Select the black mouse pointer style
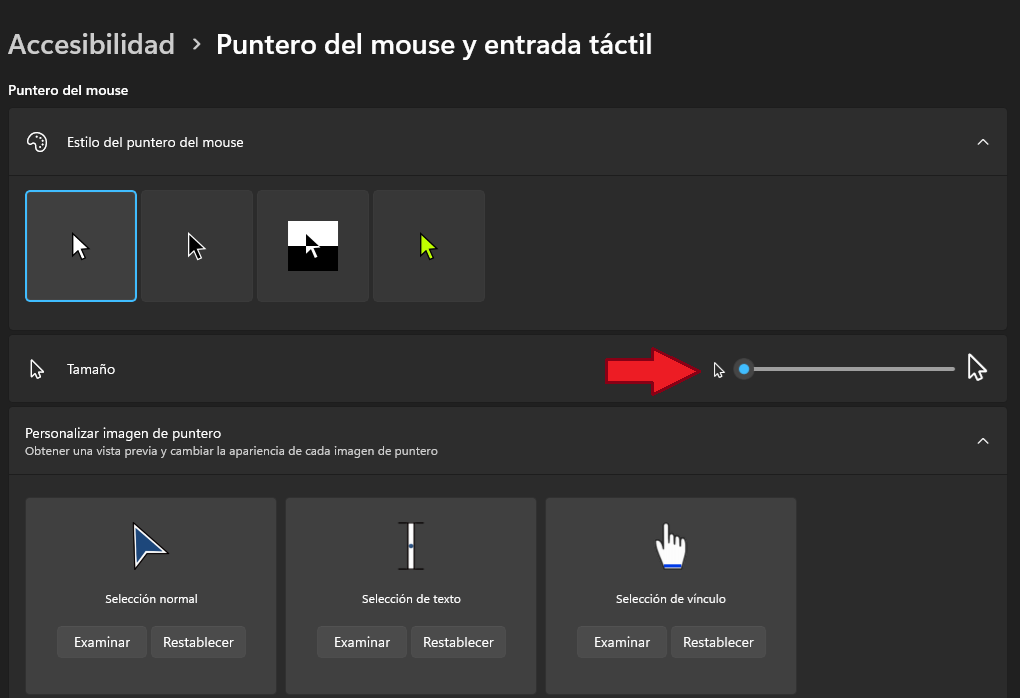The image size is (1020, 698). [x=197, y=246]
